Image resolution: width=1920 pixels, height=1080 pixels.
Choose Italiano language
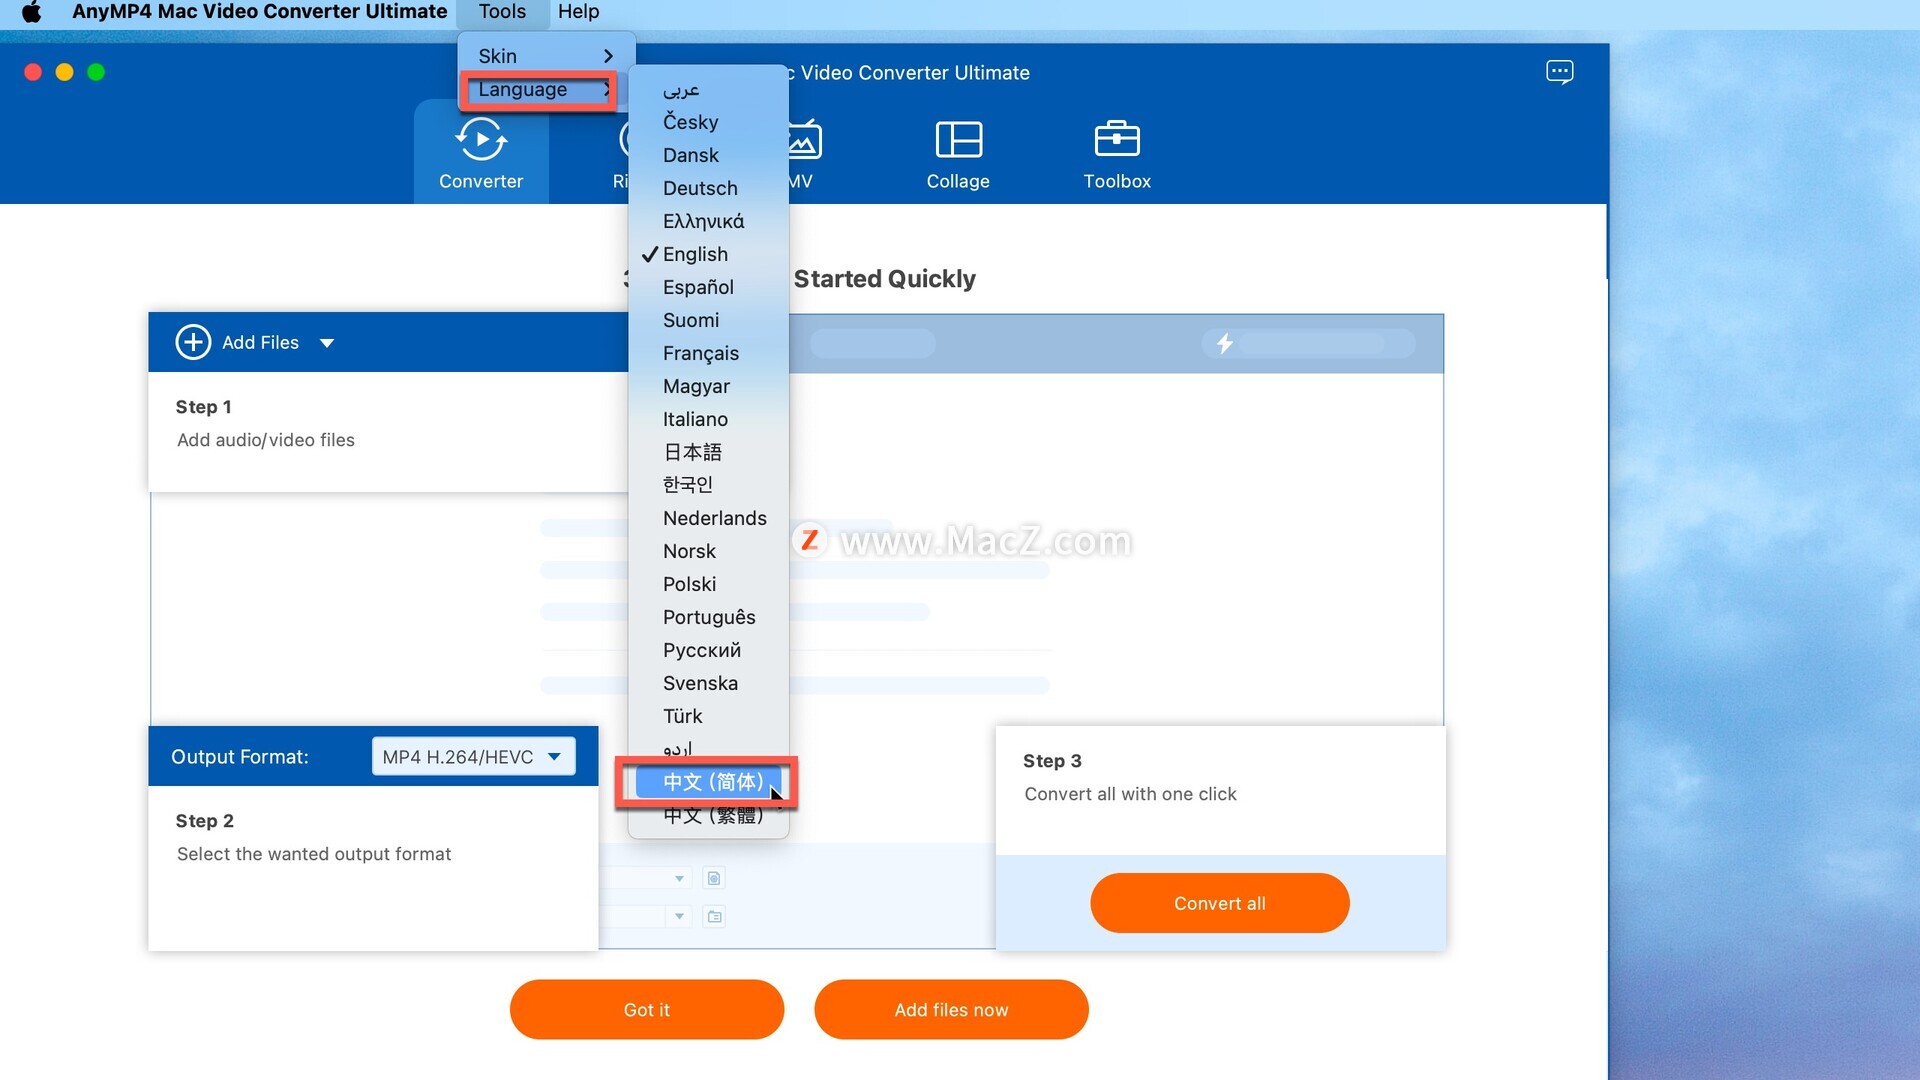click(x=708, y=419)
